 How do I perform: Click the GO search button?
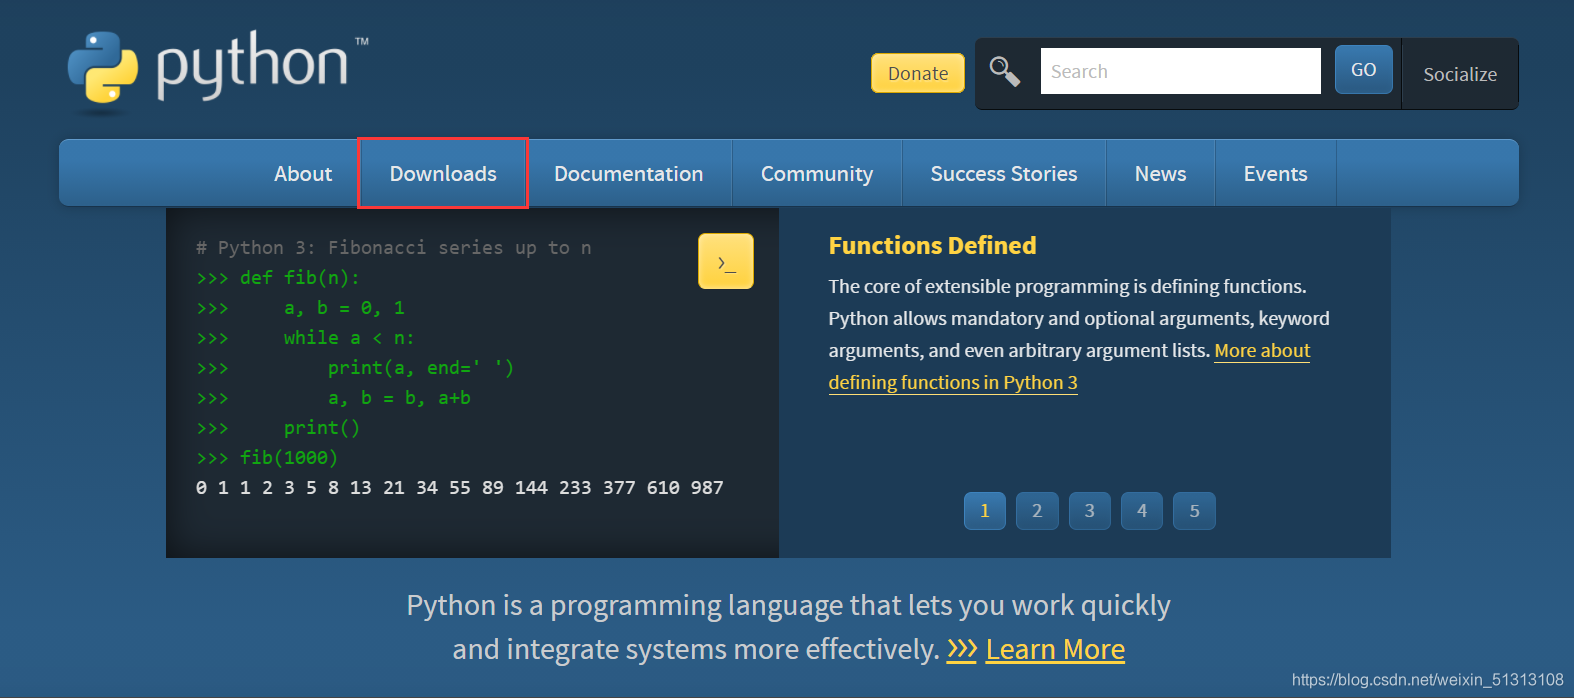pyautogui.click(x=1364, y=70)
